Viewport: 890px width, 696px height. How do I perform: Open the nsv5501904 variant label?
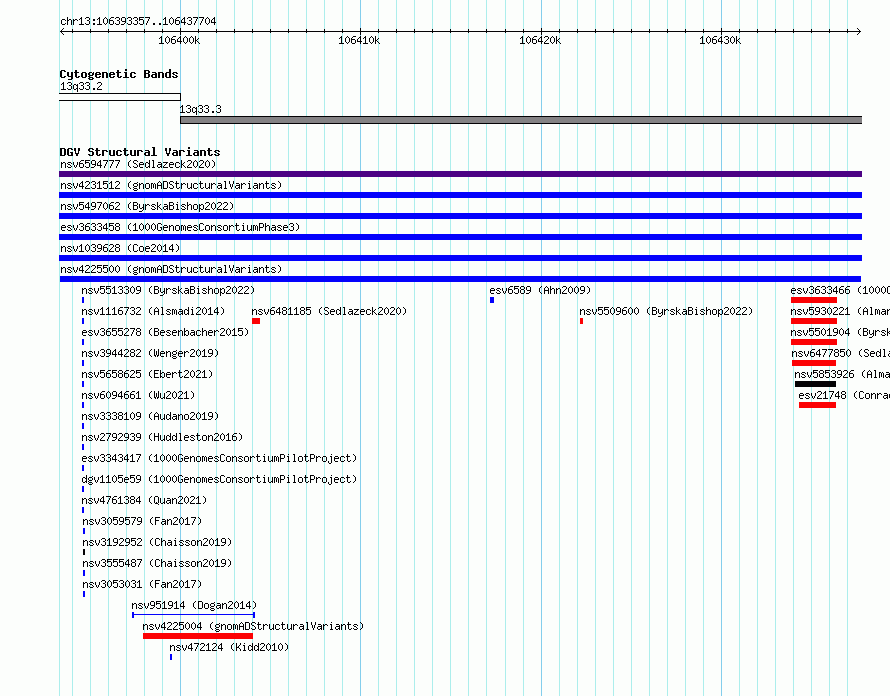click(x=840, y=332)
